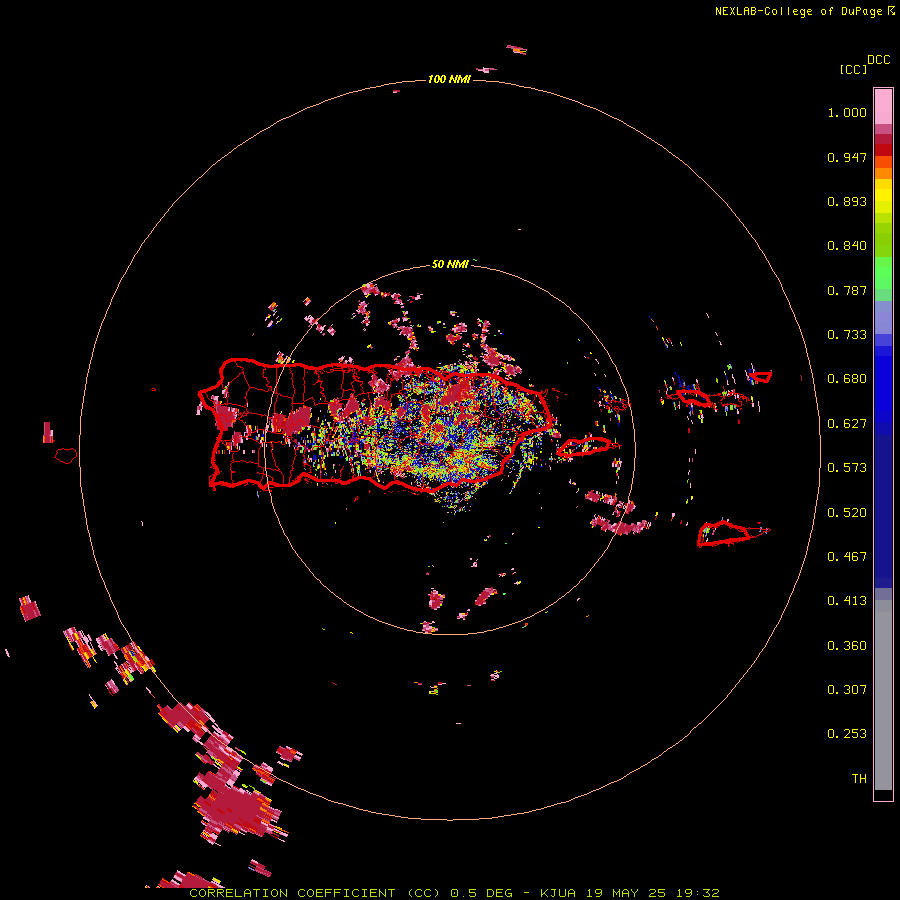Image resolution: width=900 pixels, height=900 pixels.
Task: Select the 0.787 scale value
Action: [x=847, y=290]
